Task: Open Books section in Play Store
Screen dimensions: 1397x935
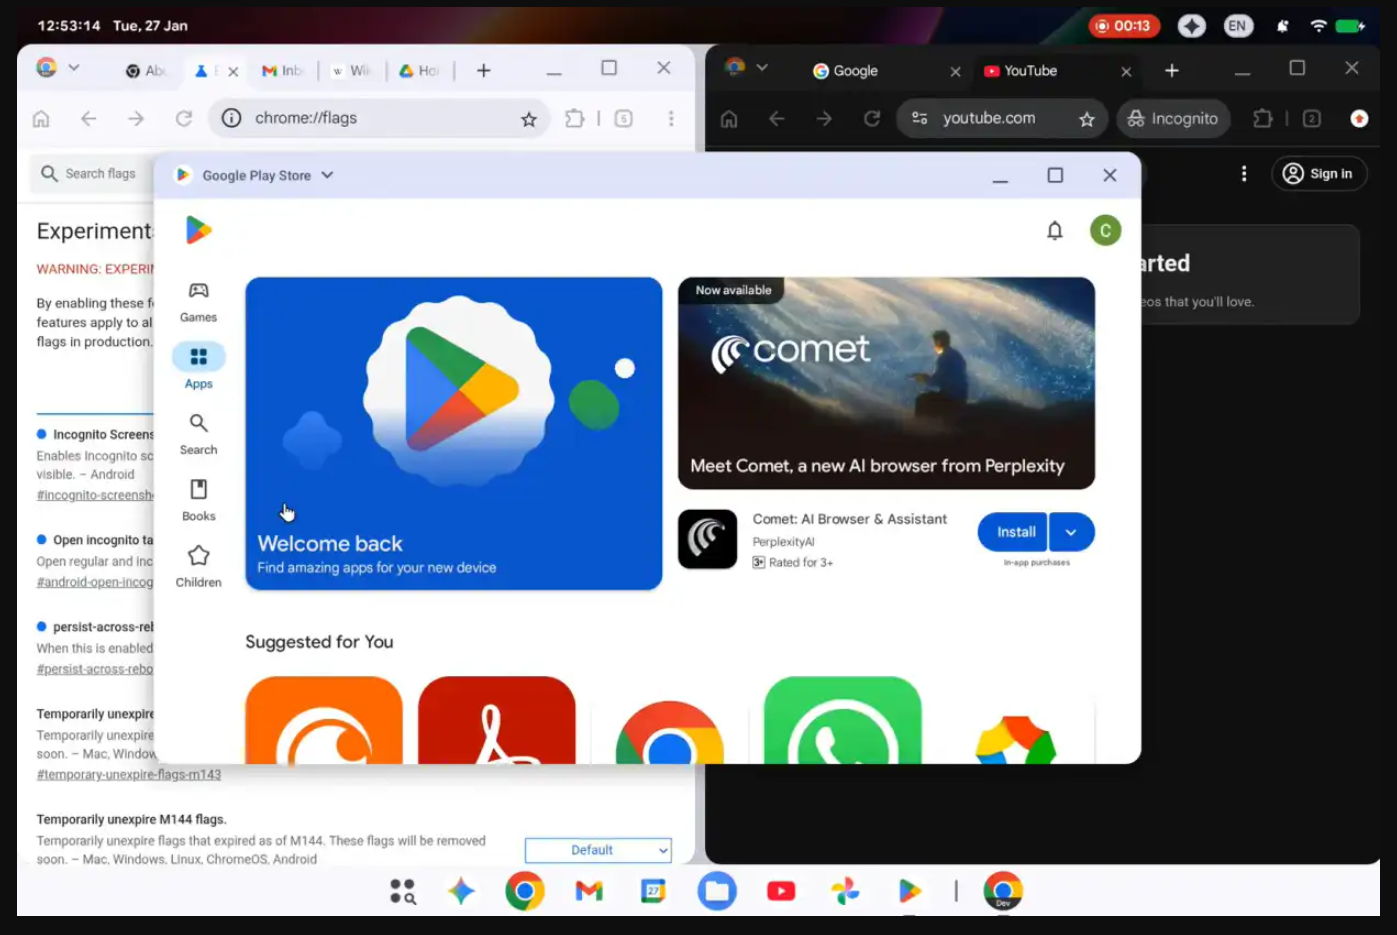Action: pos(198,499)
